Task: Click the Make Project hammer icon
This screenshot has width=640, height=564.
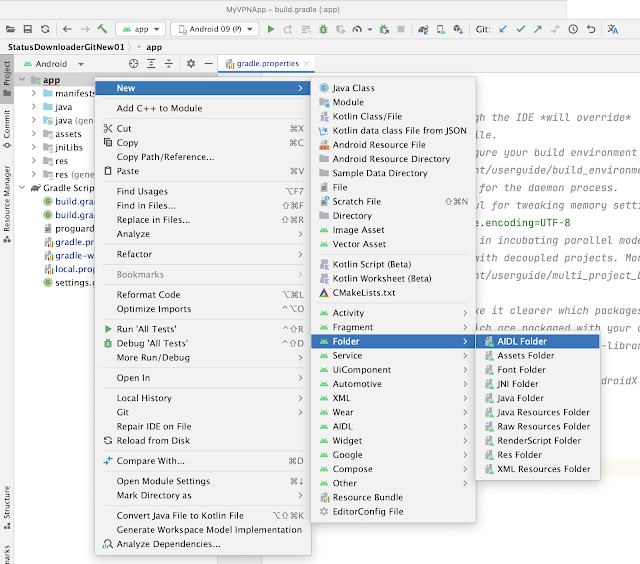Action: (102, 29)
